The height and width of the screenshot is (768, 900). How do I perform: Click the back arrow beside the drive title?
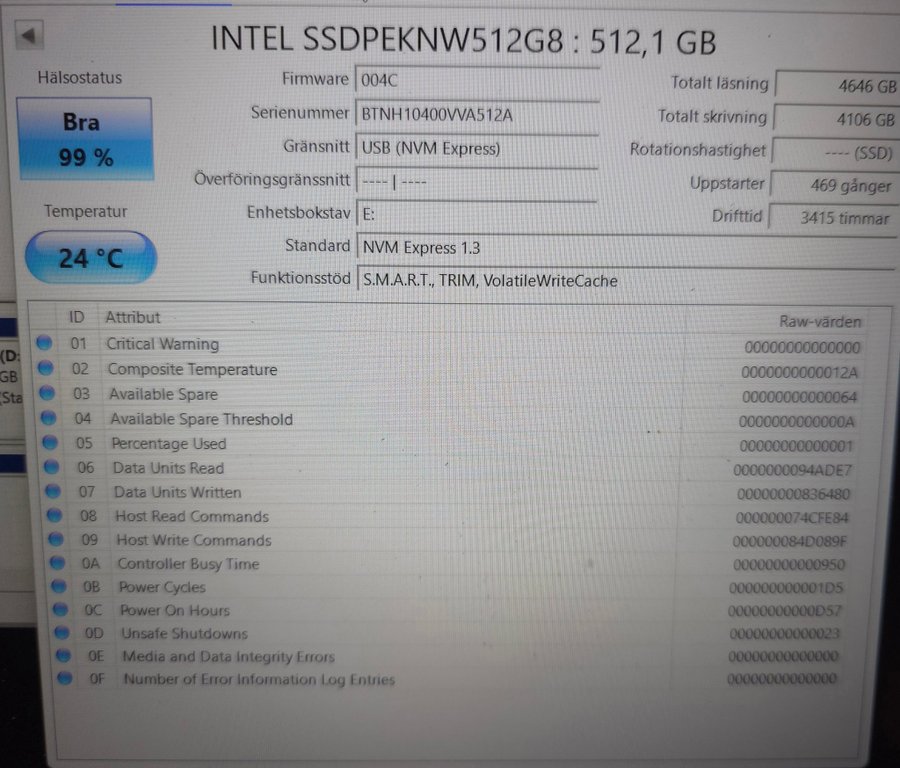(29, 36)
